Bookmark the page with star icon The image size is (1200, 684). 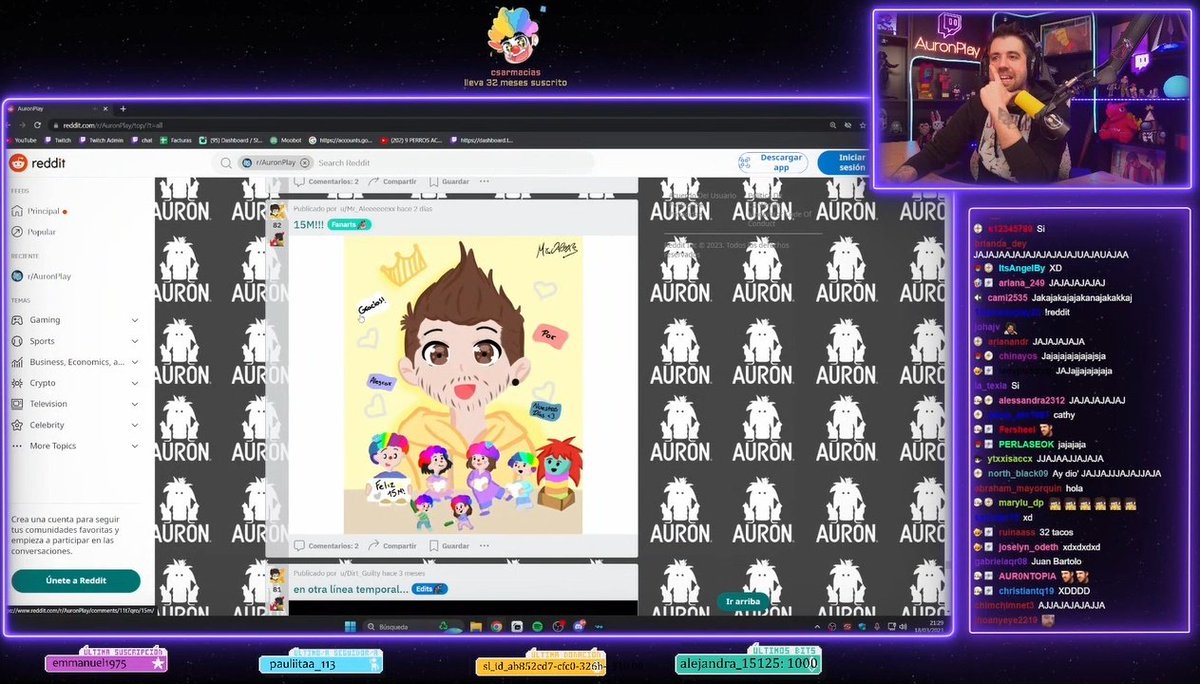[x=861, y=125]
